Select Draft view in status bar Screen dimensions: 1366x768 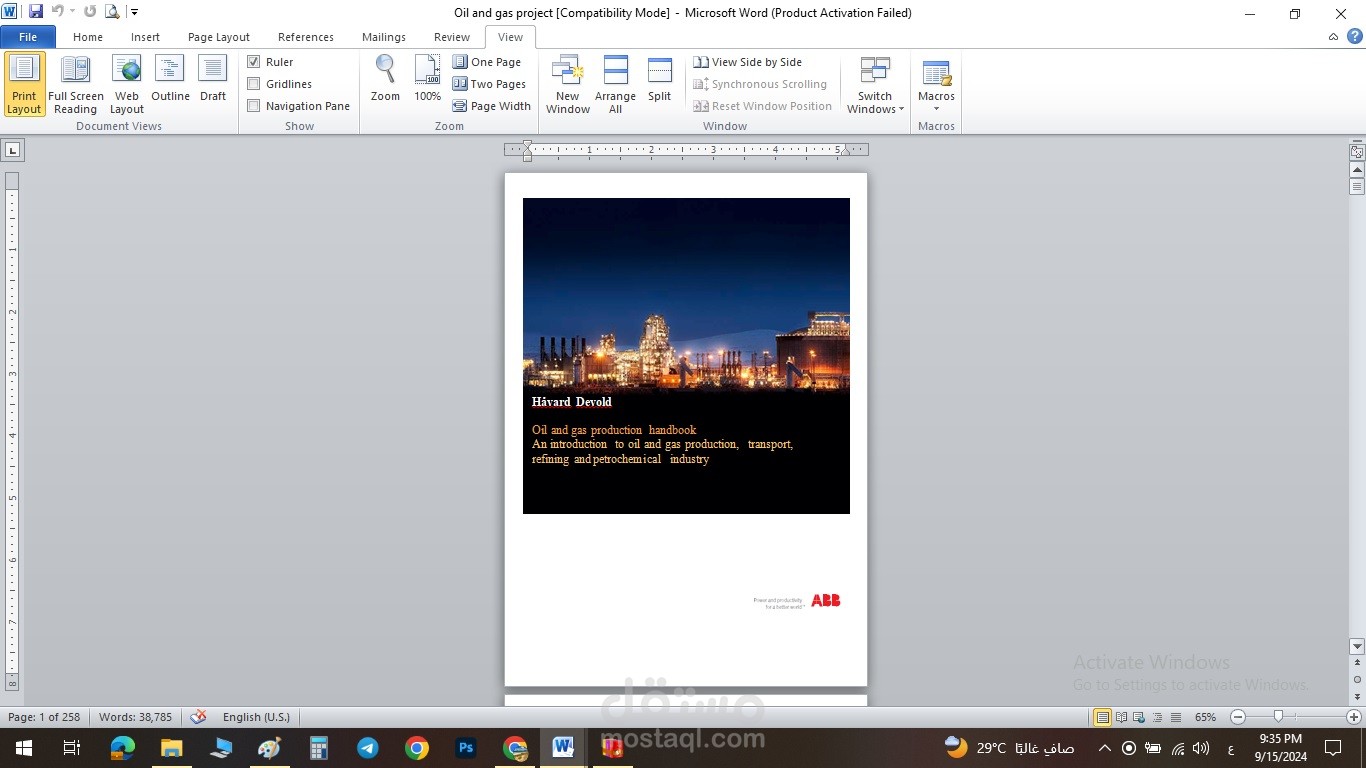pyautogui.click(x=1176, y=717)
